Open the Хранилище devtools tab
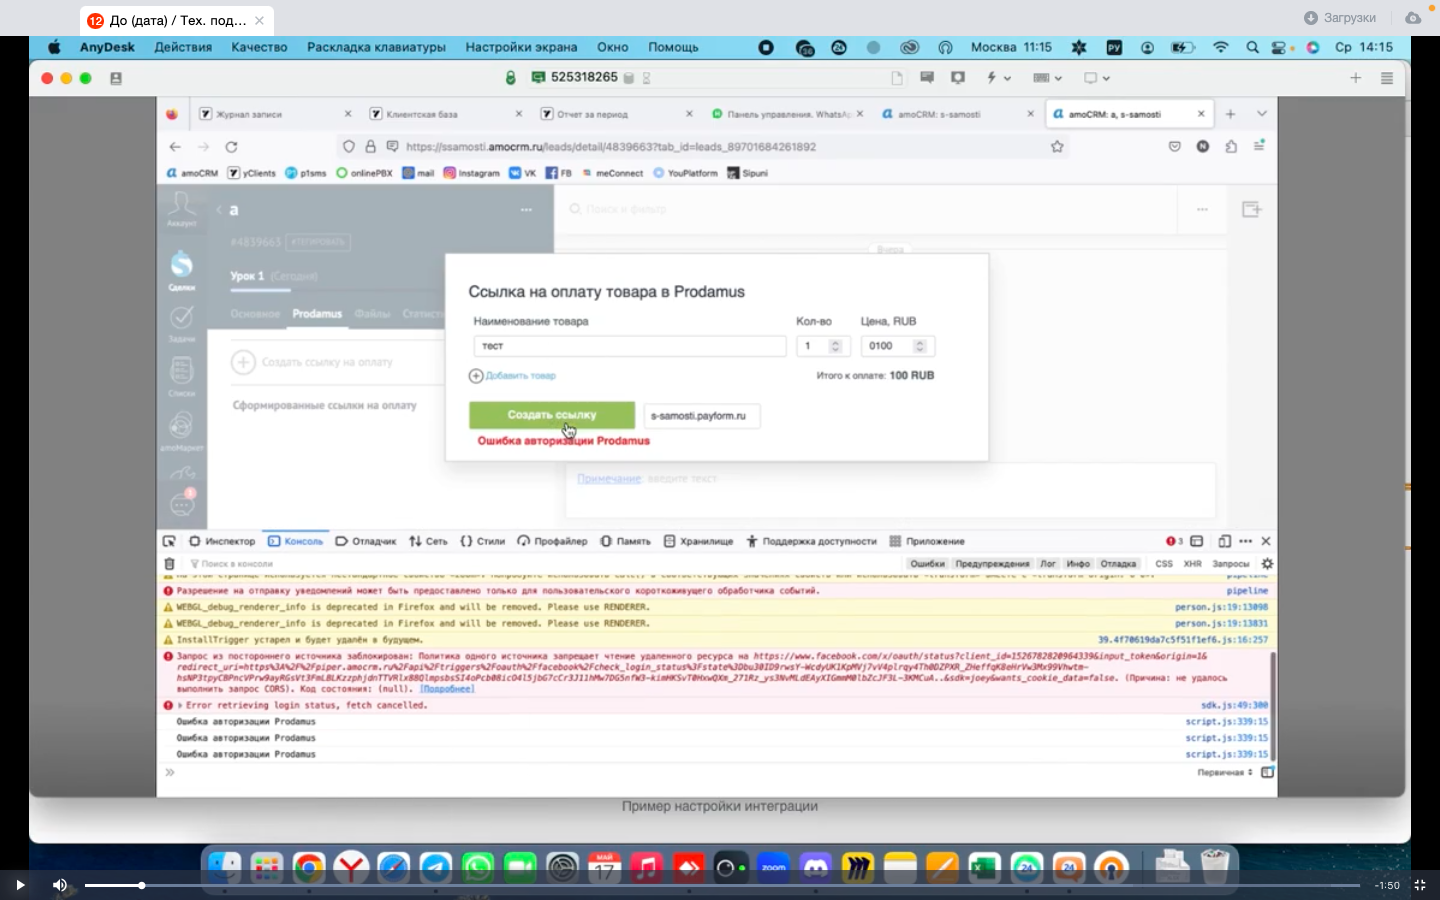The width and height of the screenshot is (1440, 900). click(x=698, y=541)
